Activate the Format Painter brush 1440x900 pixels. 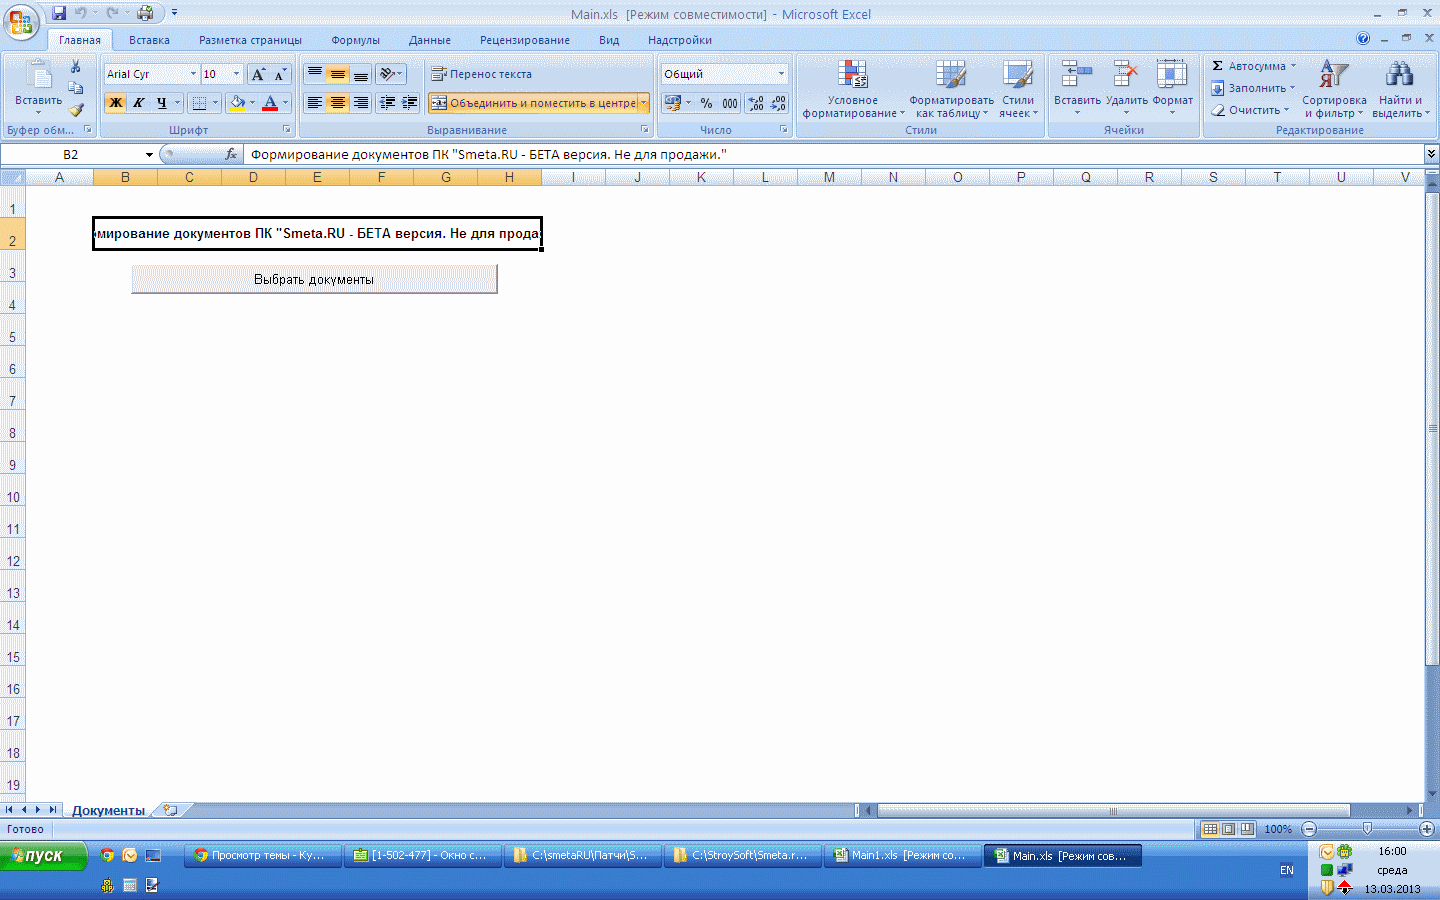(75, 110)
